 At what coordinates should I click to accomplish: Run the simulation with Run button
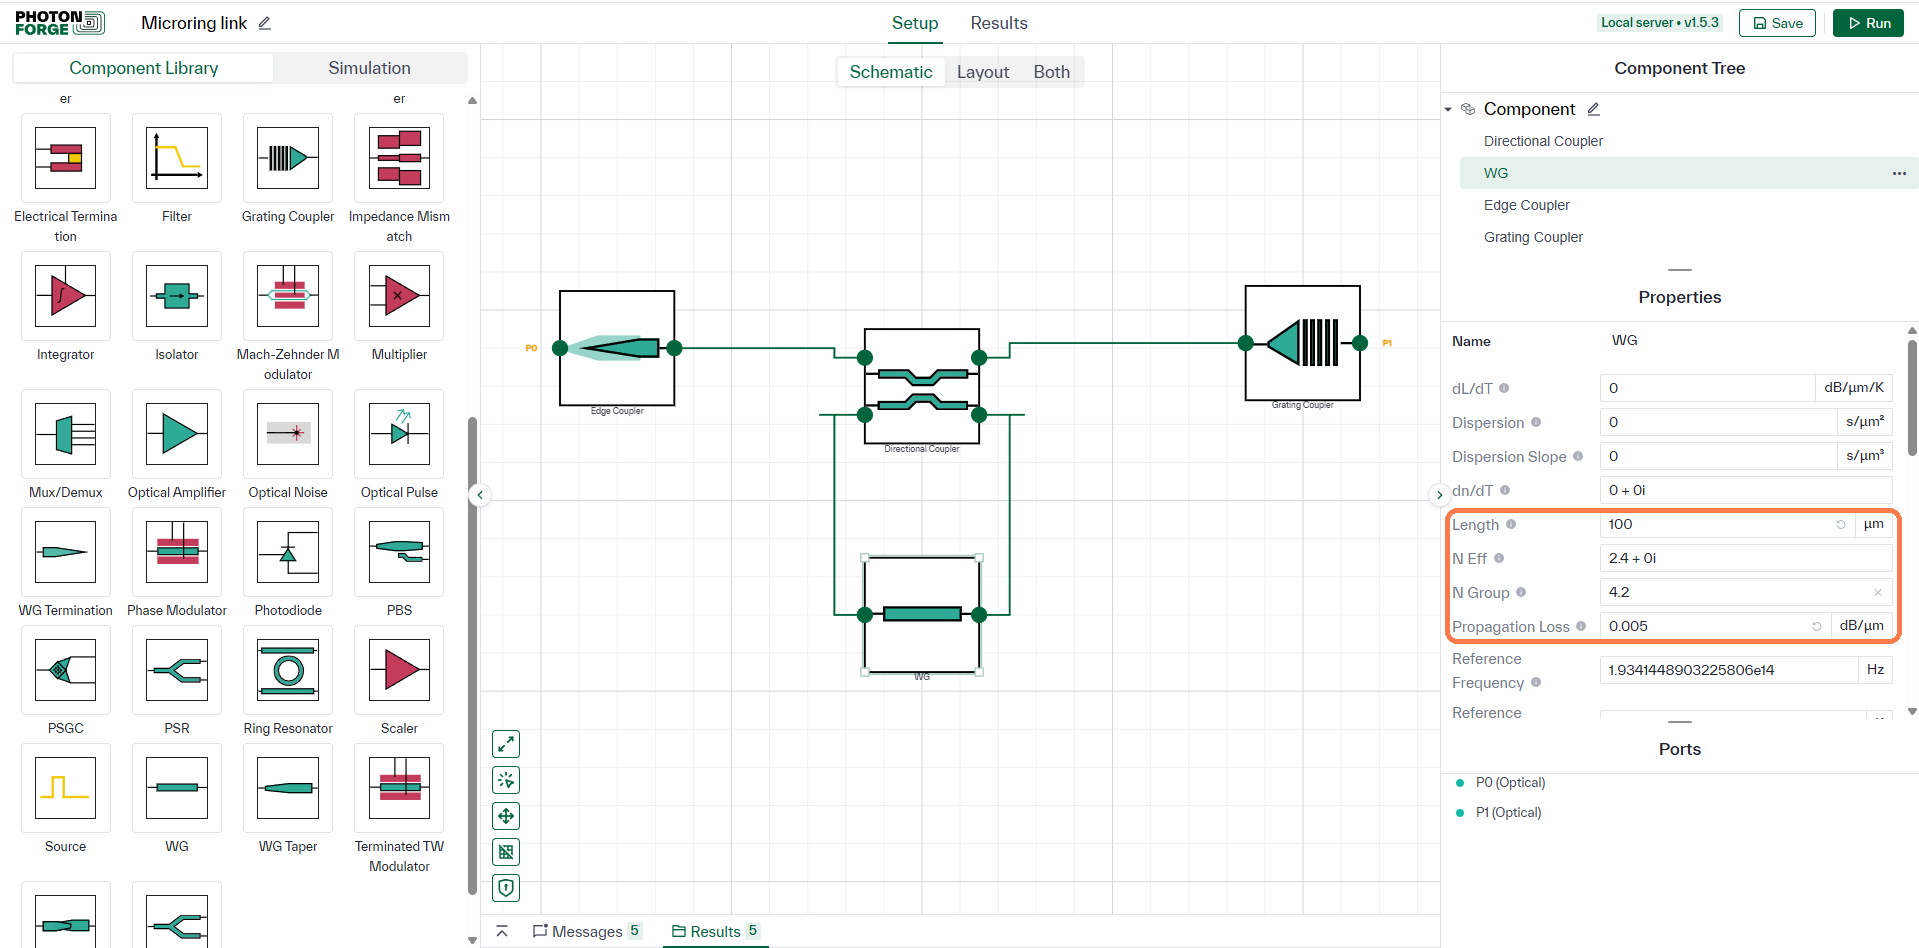pos(1868,23)
